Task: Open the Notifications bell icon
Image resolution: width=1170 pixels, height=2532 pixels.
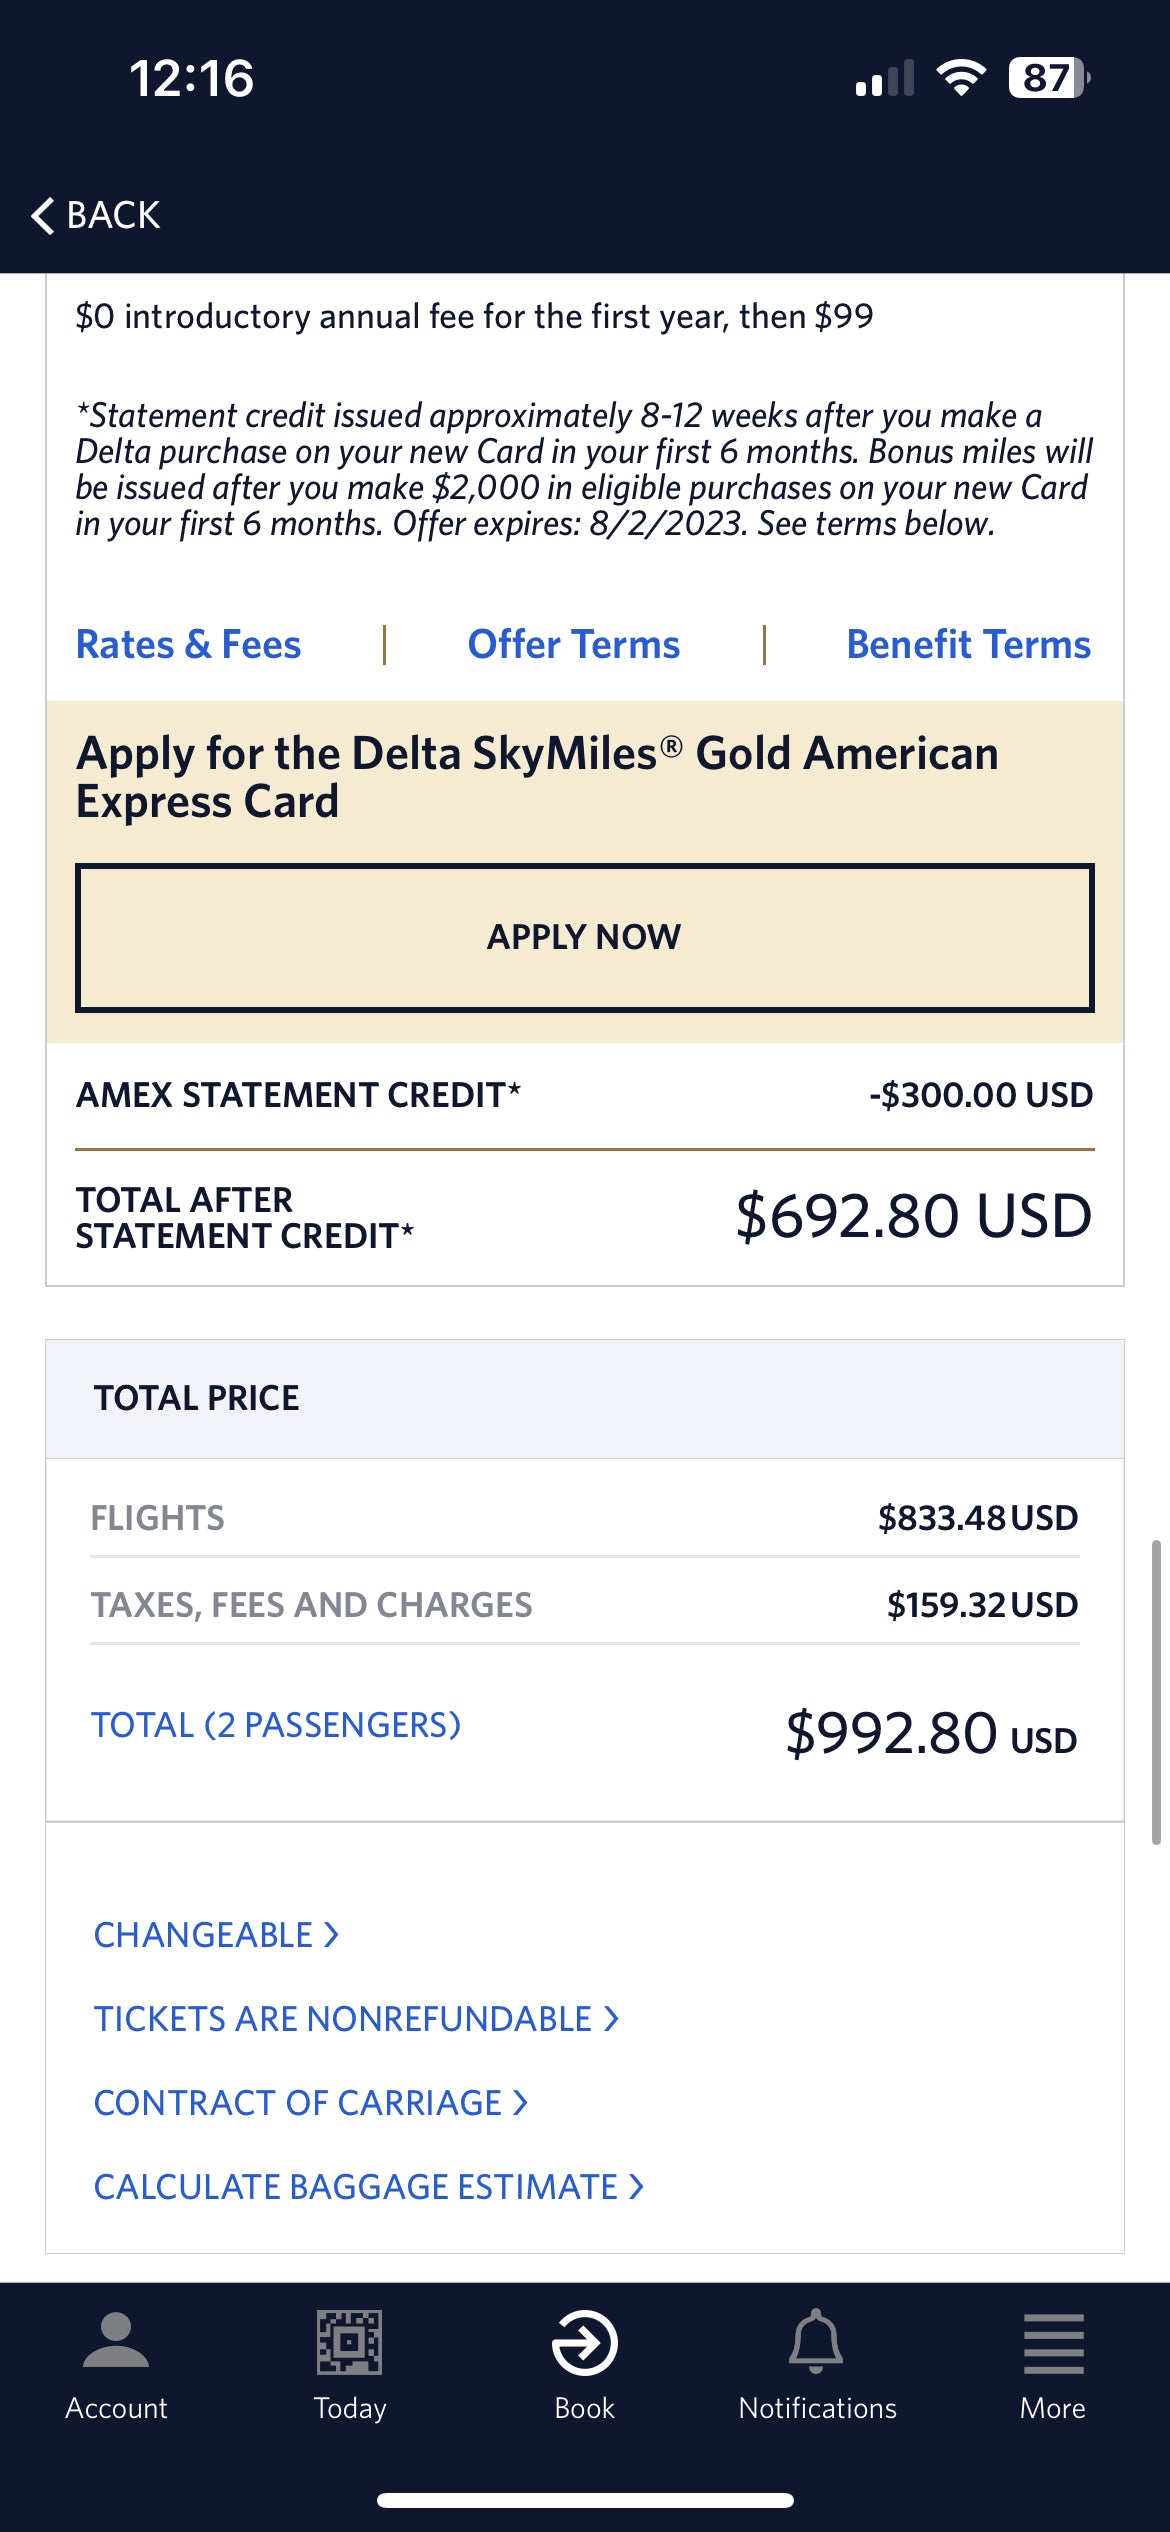Action: (x=817, y=2341)
